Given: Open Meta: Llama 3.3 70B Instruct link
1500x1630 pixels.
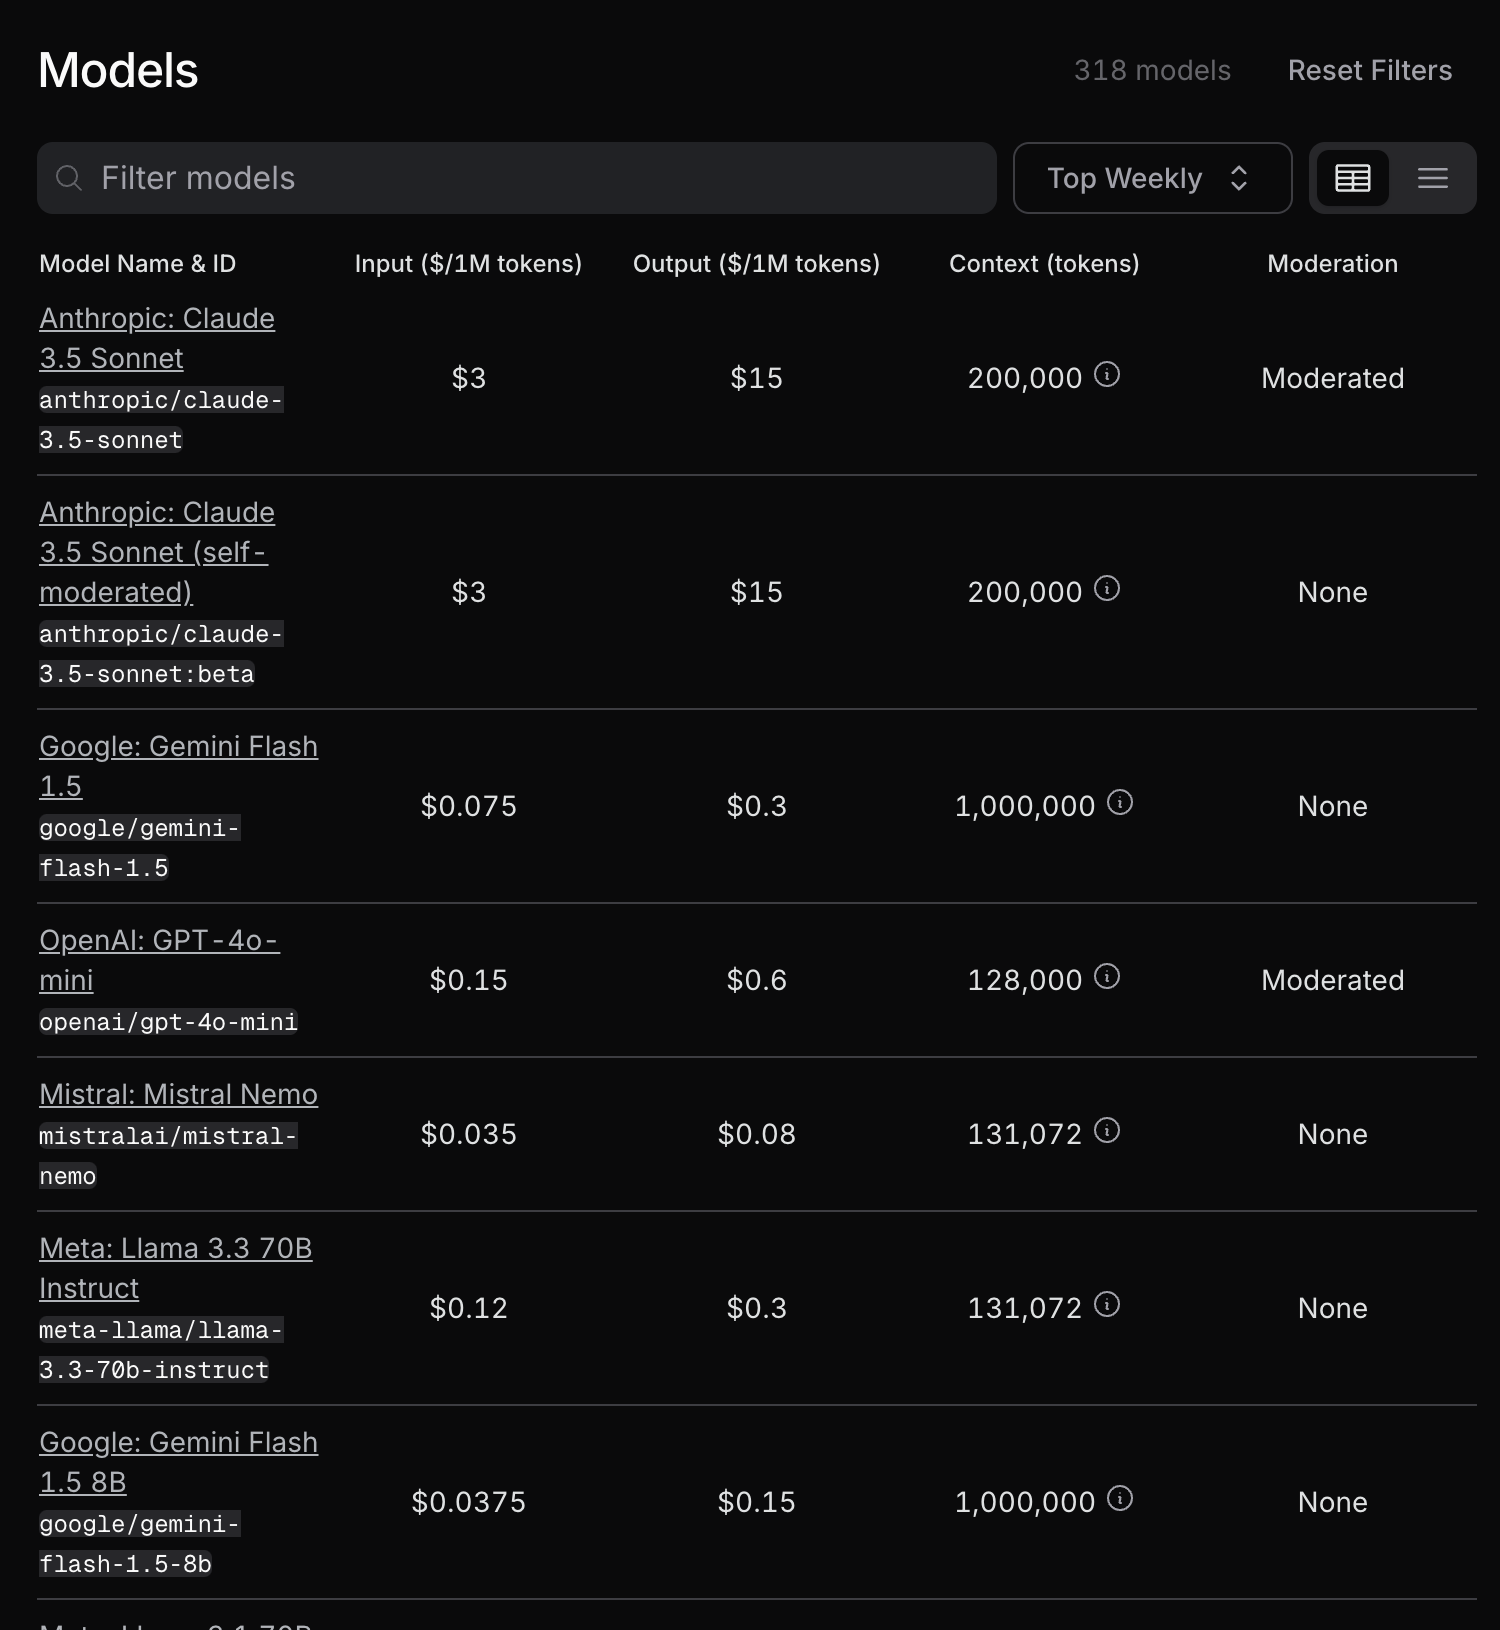Looking at the screenshot, I should (x=175, y=1268).
